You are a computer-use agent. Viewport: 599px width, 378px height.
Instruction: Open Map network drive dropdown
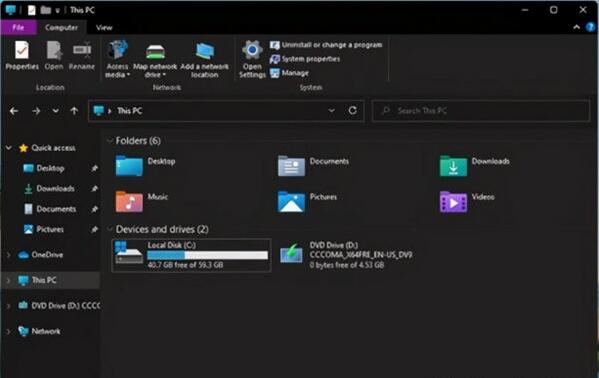(x=155, y=59)
